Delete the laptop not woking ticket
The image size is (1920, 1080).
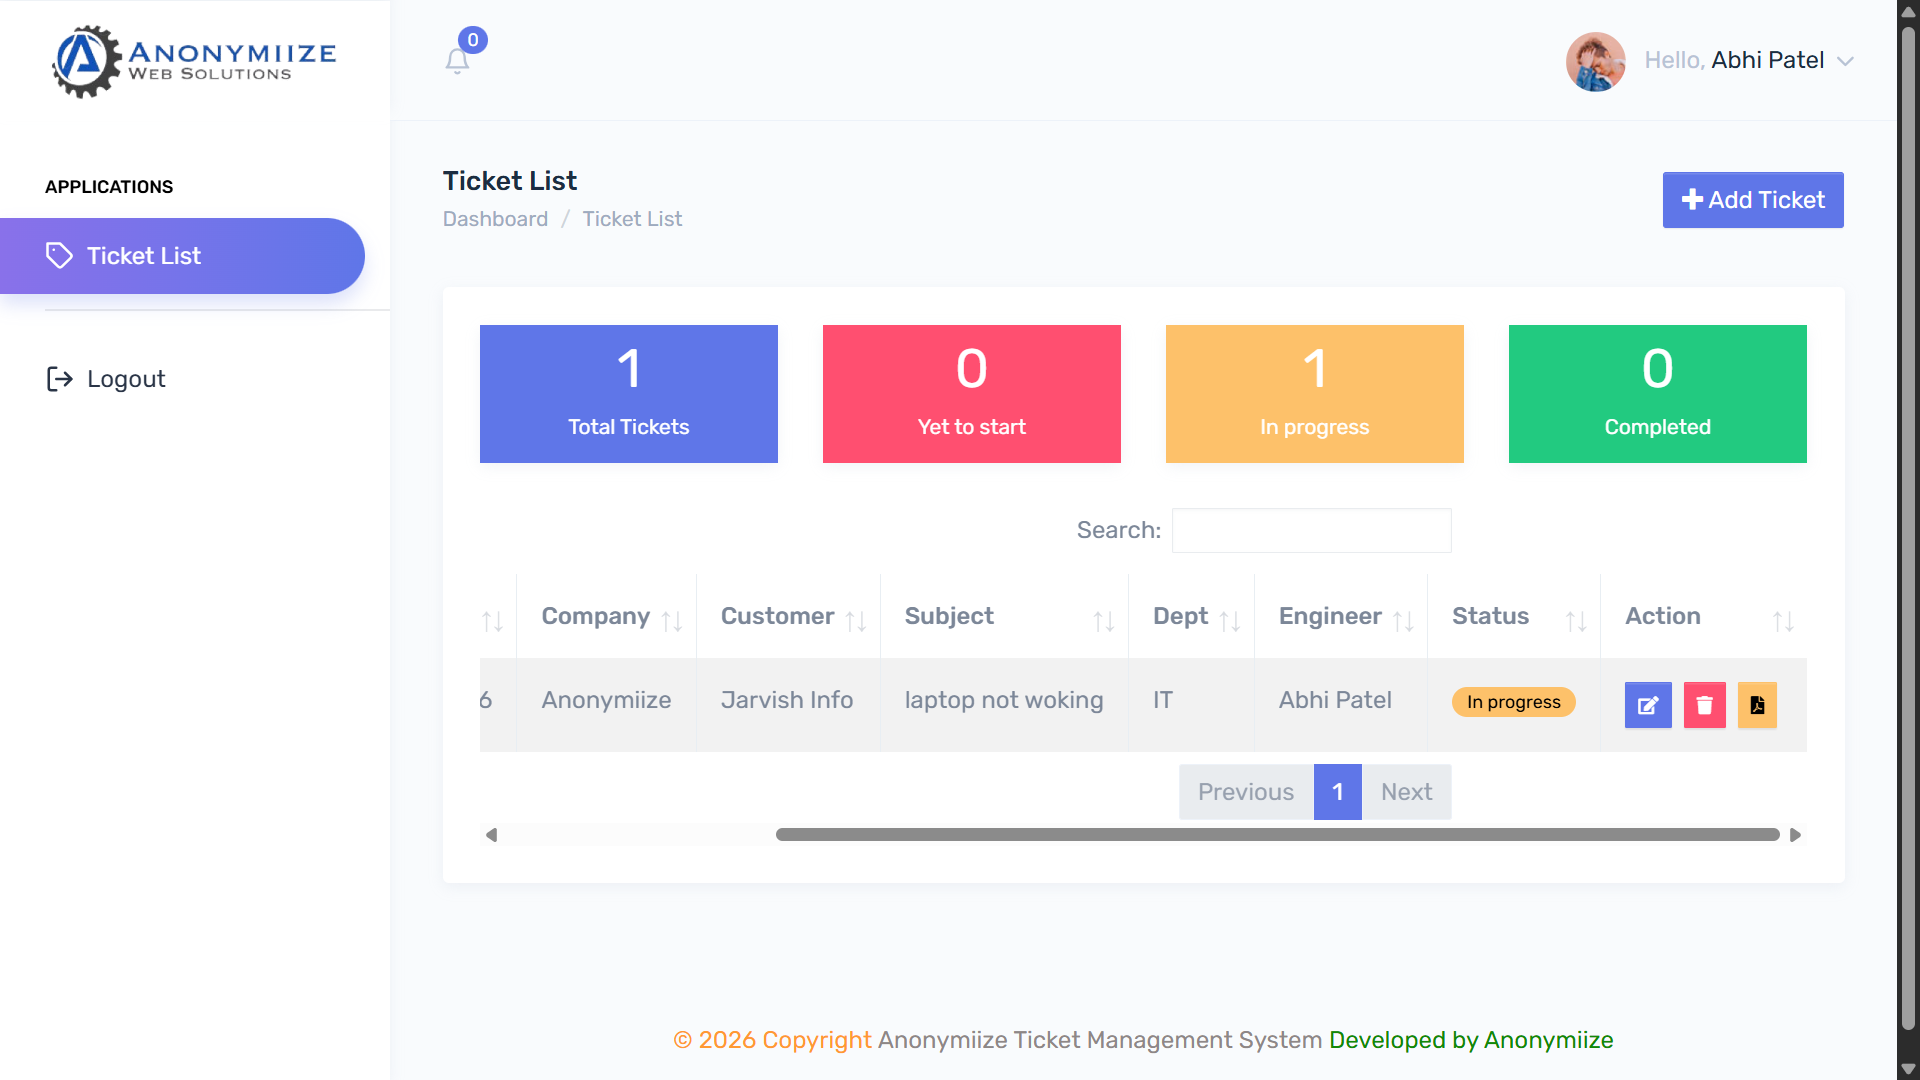tap(1704, 705)
